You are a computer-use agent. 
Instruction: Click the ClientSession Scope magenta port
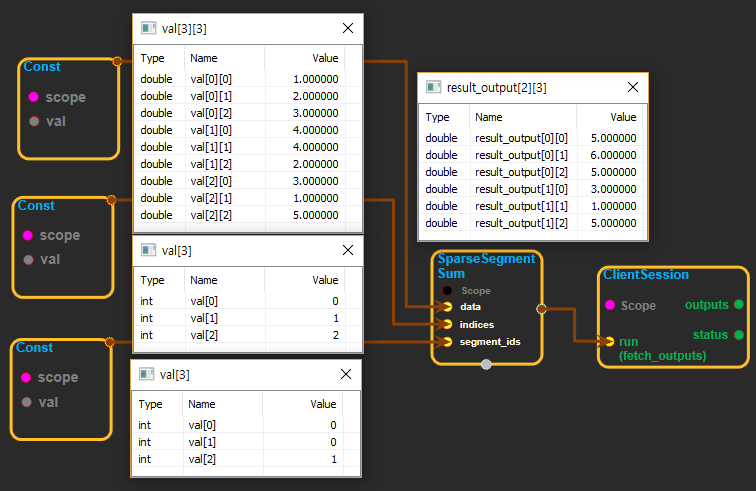pyautogui.click(x=609, y=305)
